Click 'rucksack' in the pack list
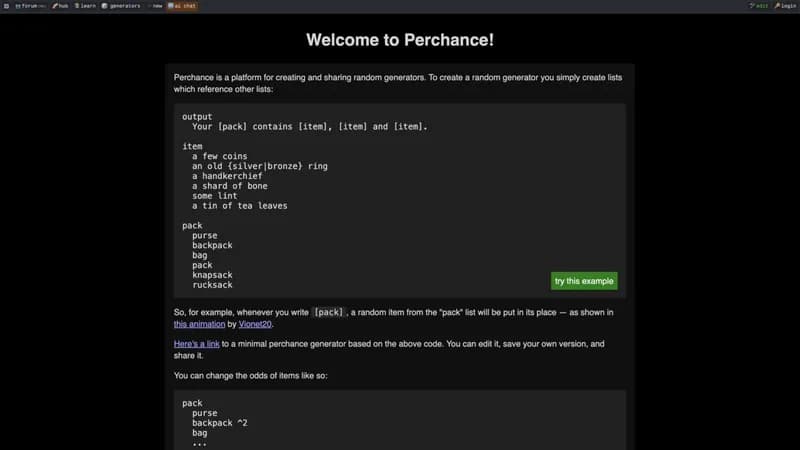800x450 pixels. tap(212, 285)
